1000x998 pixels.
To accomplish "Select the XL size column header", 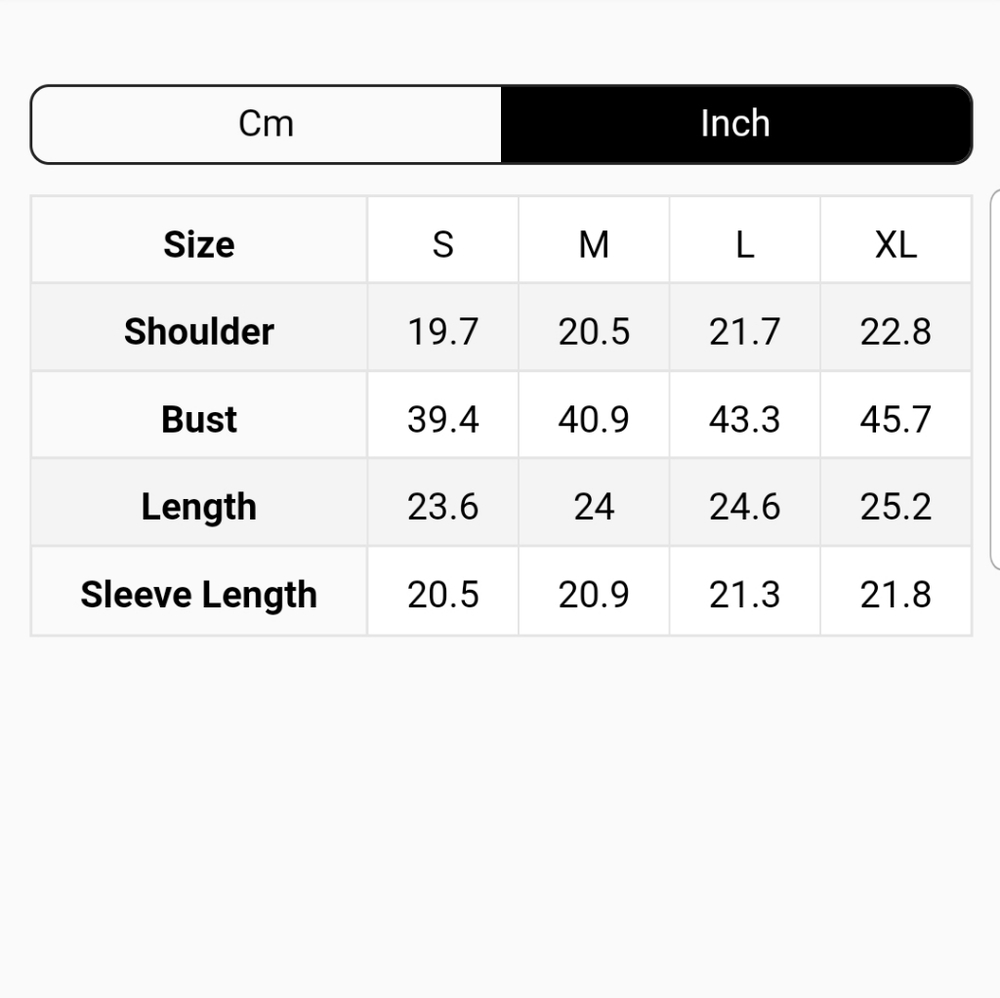I will pos(896,244).
